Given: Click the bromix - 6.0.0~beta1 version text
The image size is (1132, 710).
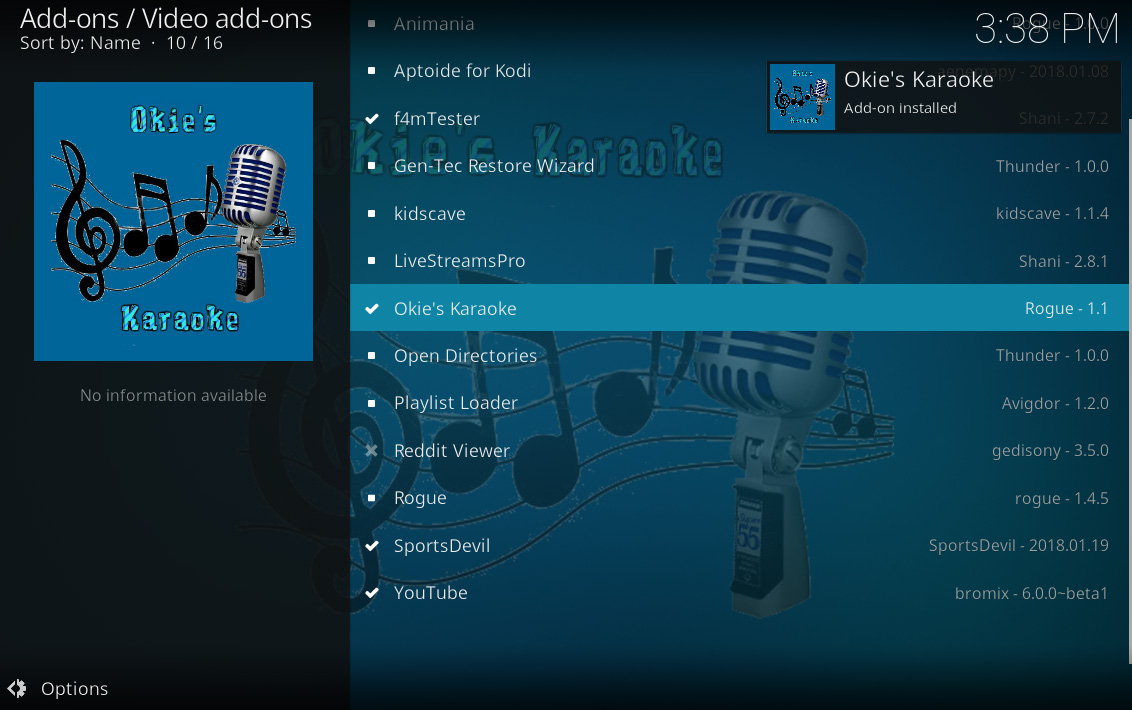Looking at the screenshot, I should (x=1031, y=593).
